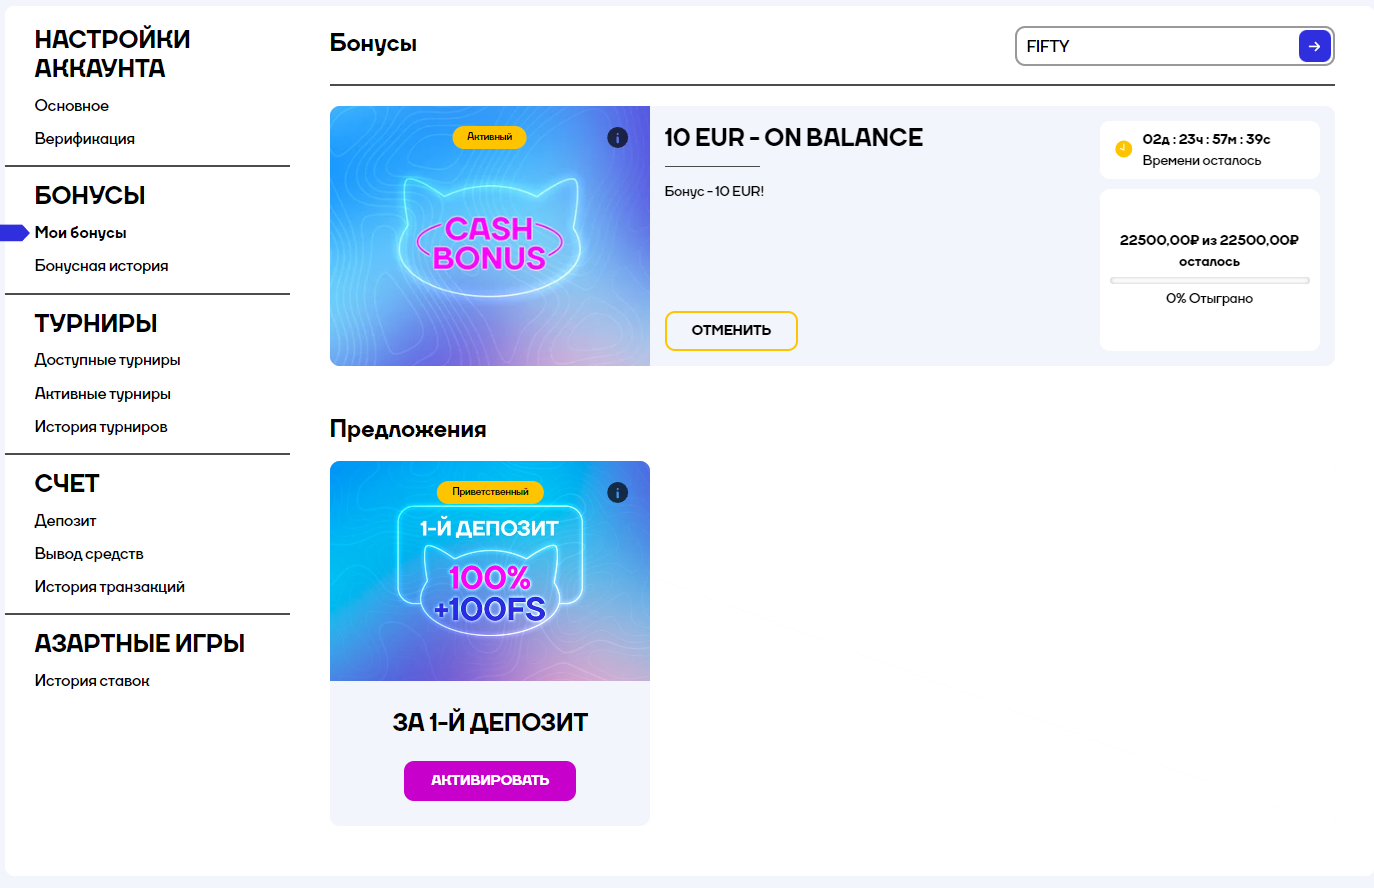Select Мои бонусы in sidebar
Image resolution: width=1374 pixels, height=888 pixels.
click(x=81, y=233)
